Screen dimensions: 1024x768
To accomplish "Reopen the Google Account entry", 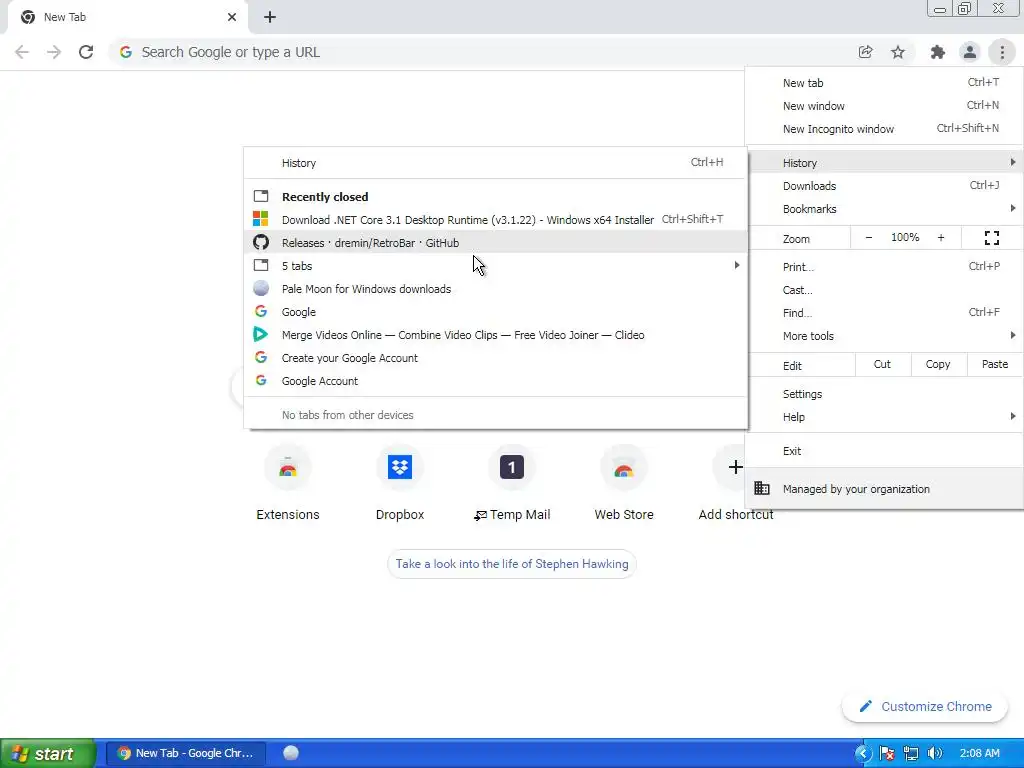I will coord(496,381).
